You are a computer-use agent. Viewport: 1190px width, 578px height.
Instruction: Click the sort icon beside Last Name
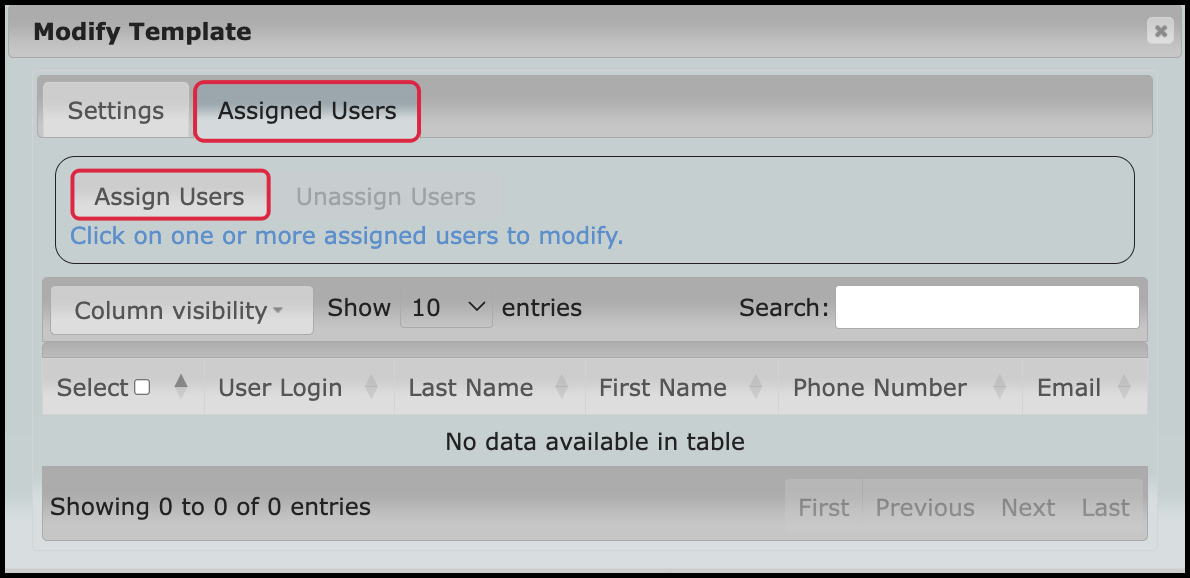(x=562, y=387)
